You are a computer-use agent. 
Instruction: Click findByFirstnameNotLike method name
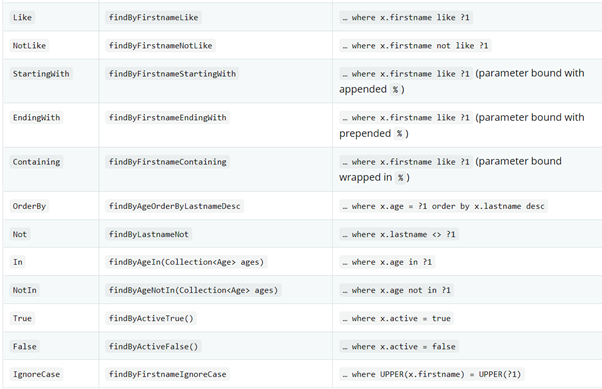pyautogui.click(x=160, y=46)
